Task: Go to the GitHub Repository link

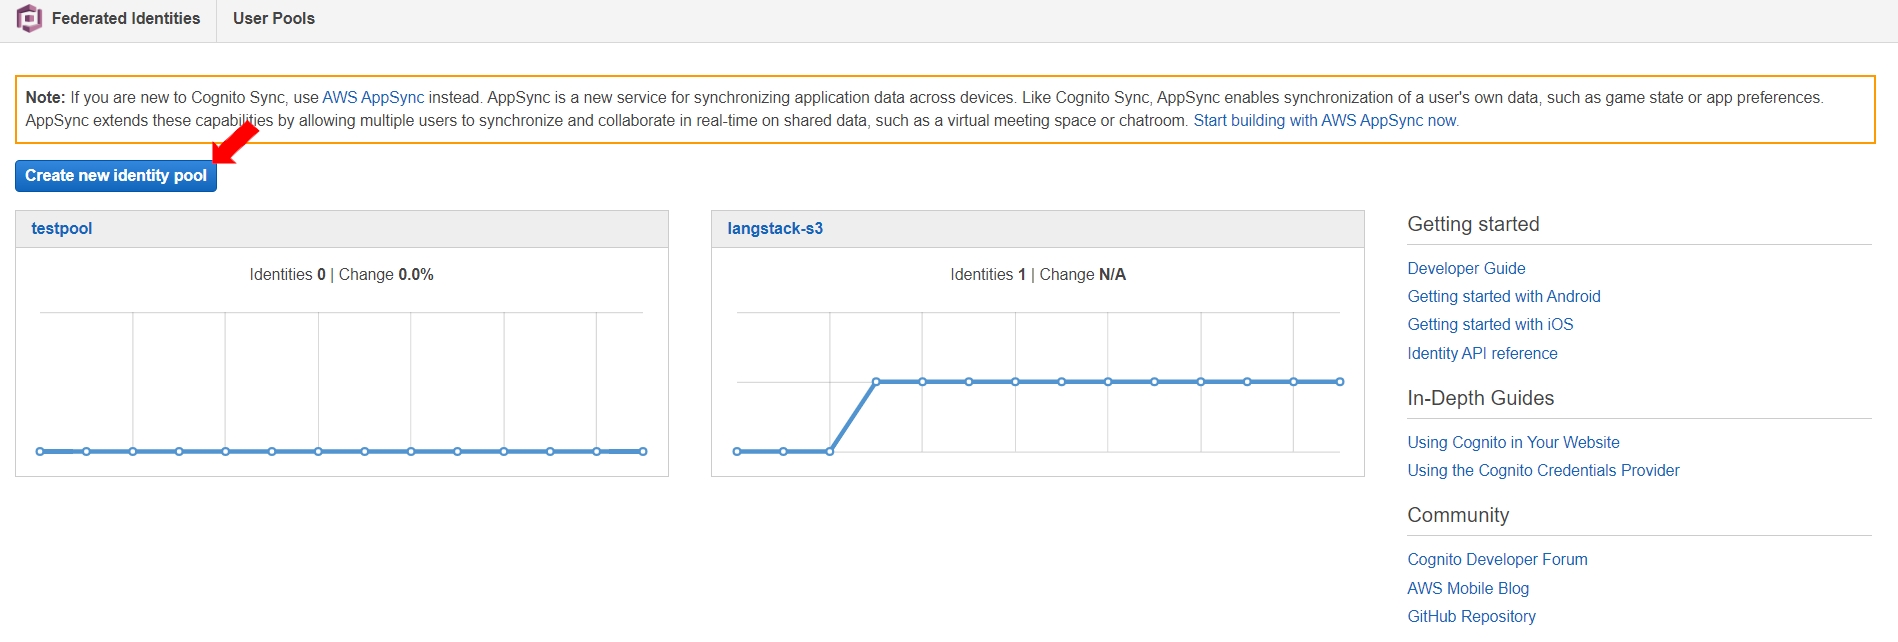Action: [1471, 616]
